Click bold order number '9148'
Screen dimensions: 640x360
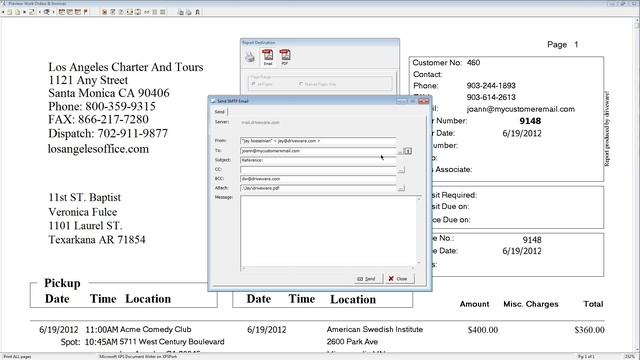[530, 121]
